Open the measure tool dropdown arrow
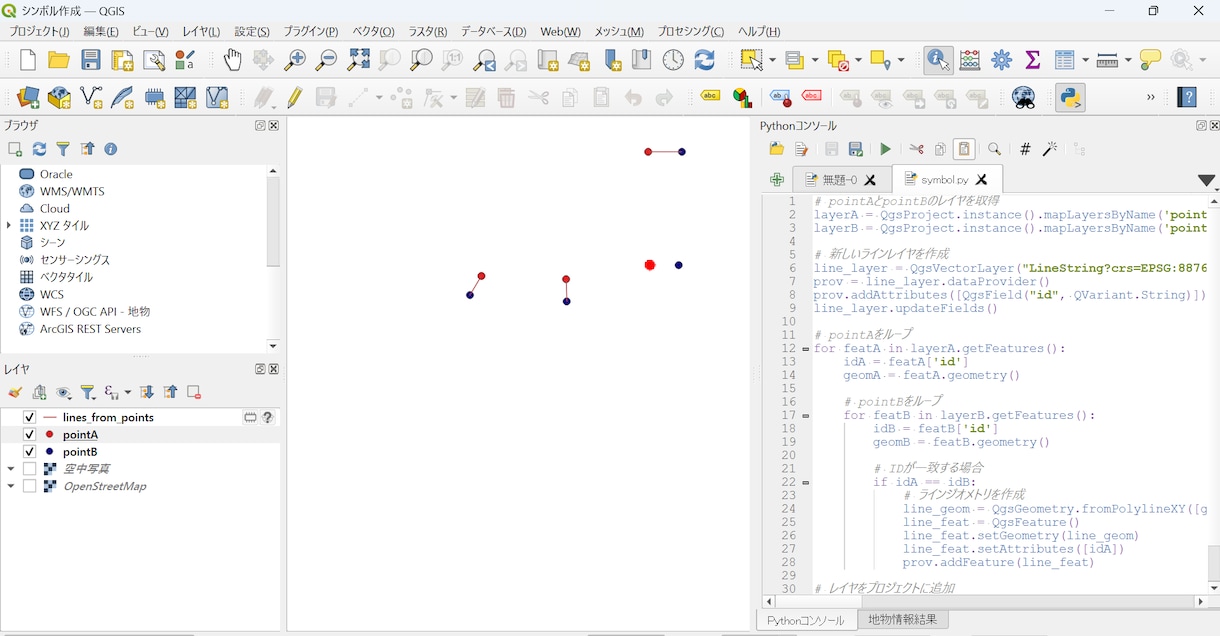This screenshot has width=1220, height=636. (x=1127, y=60)
